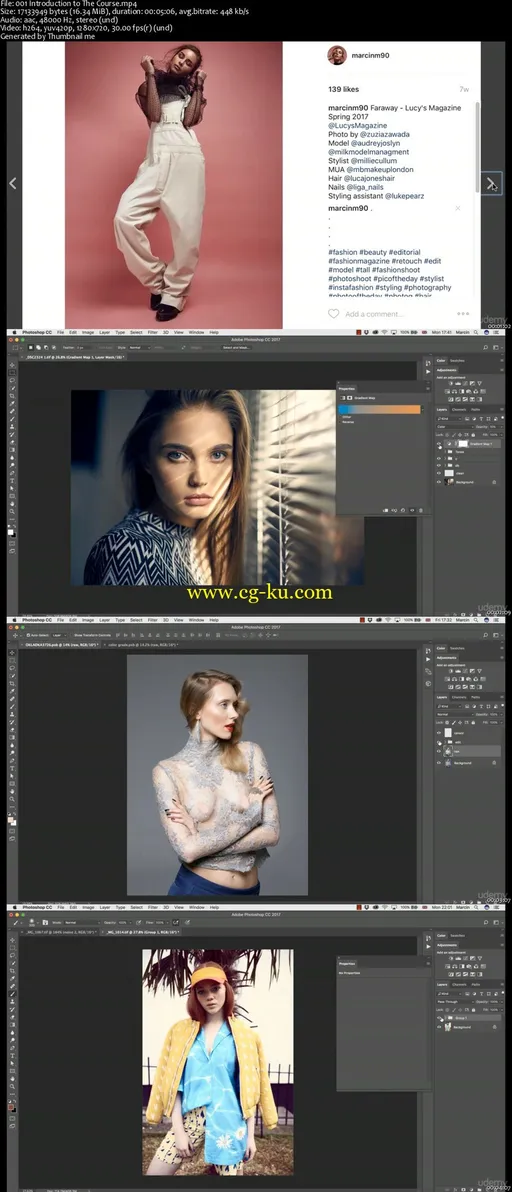Select the Marquee tool in yellow-jacket Photoshop window

click(x=12, y=948)
